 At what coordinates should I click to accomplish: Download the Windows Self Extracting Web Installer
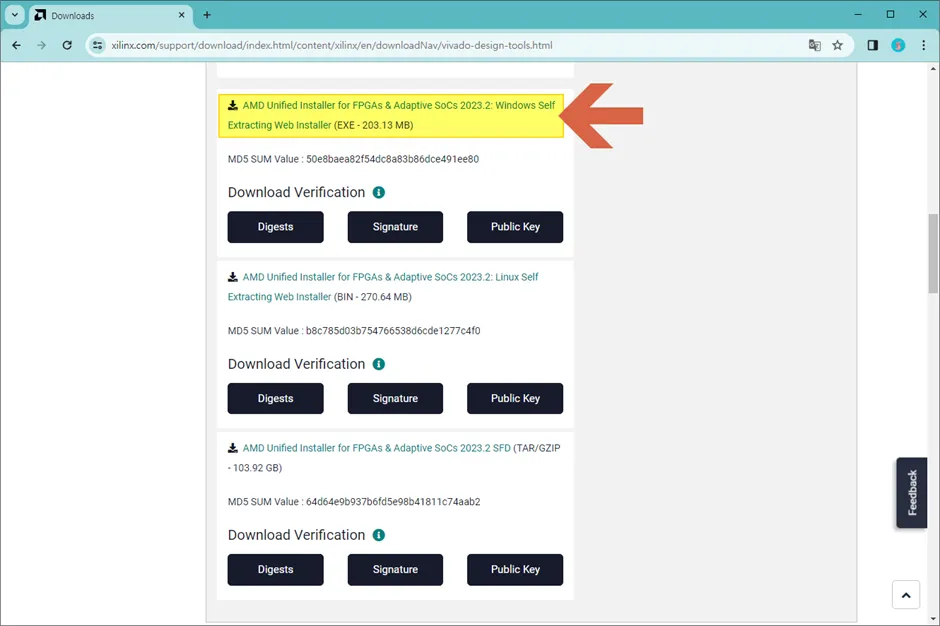[x=391, y=115]
